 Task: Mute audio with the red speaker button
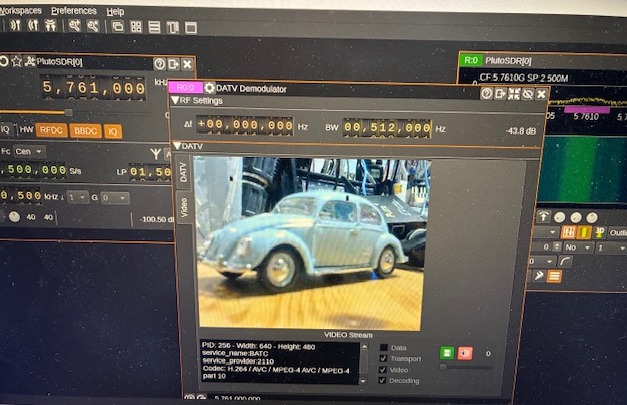pyautogui.click(x=464, y=353)
